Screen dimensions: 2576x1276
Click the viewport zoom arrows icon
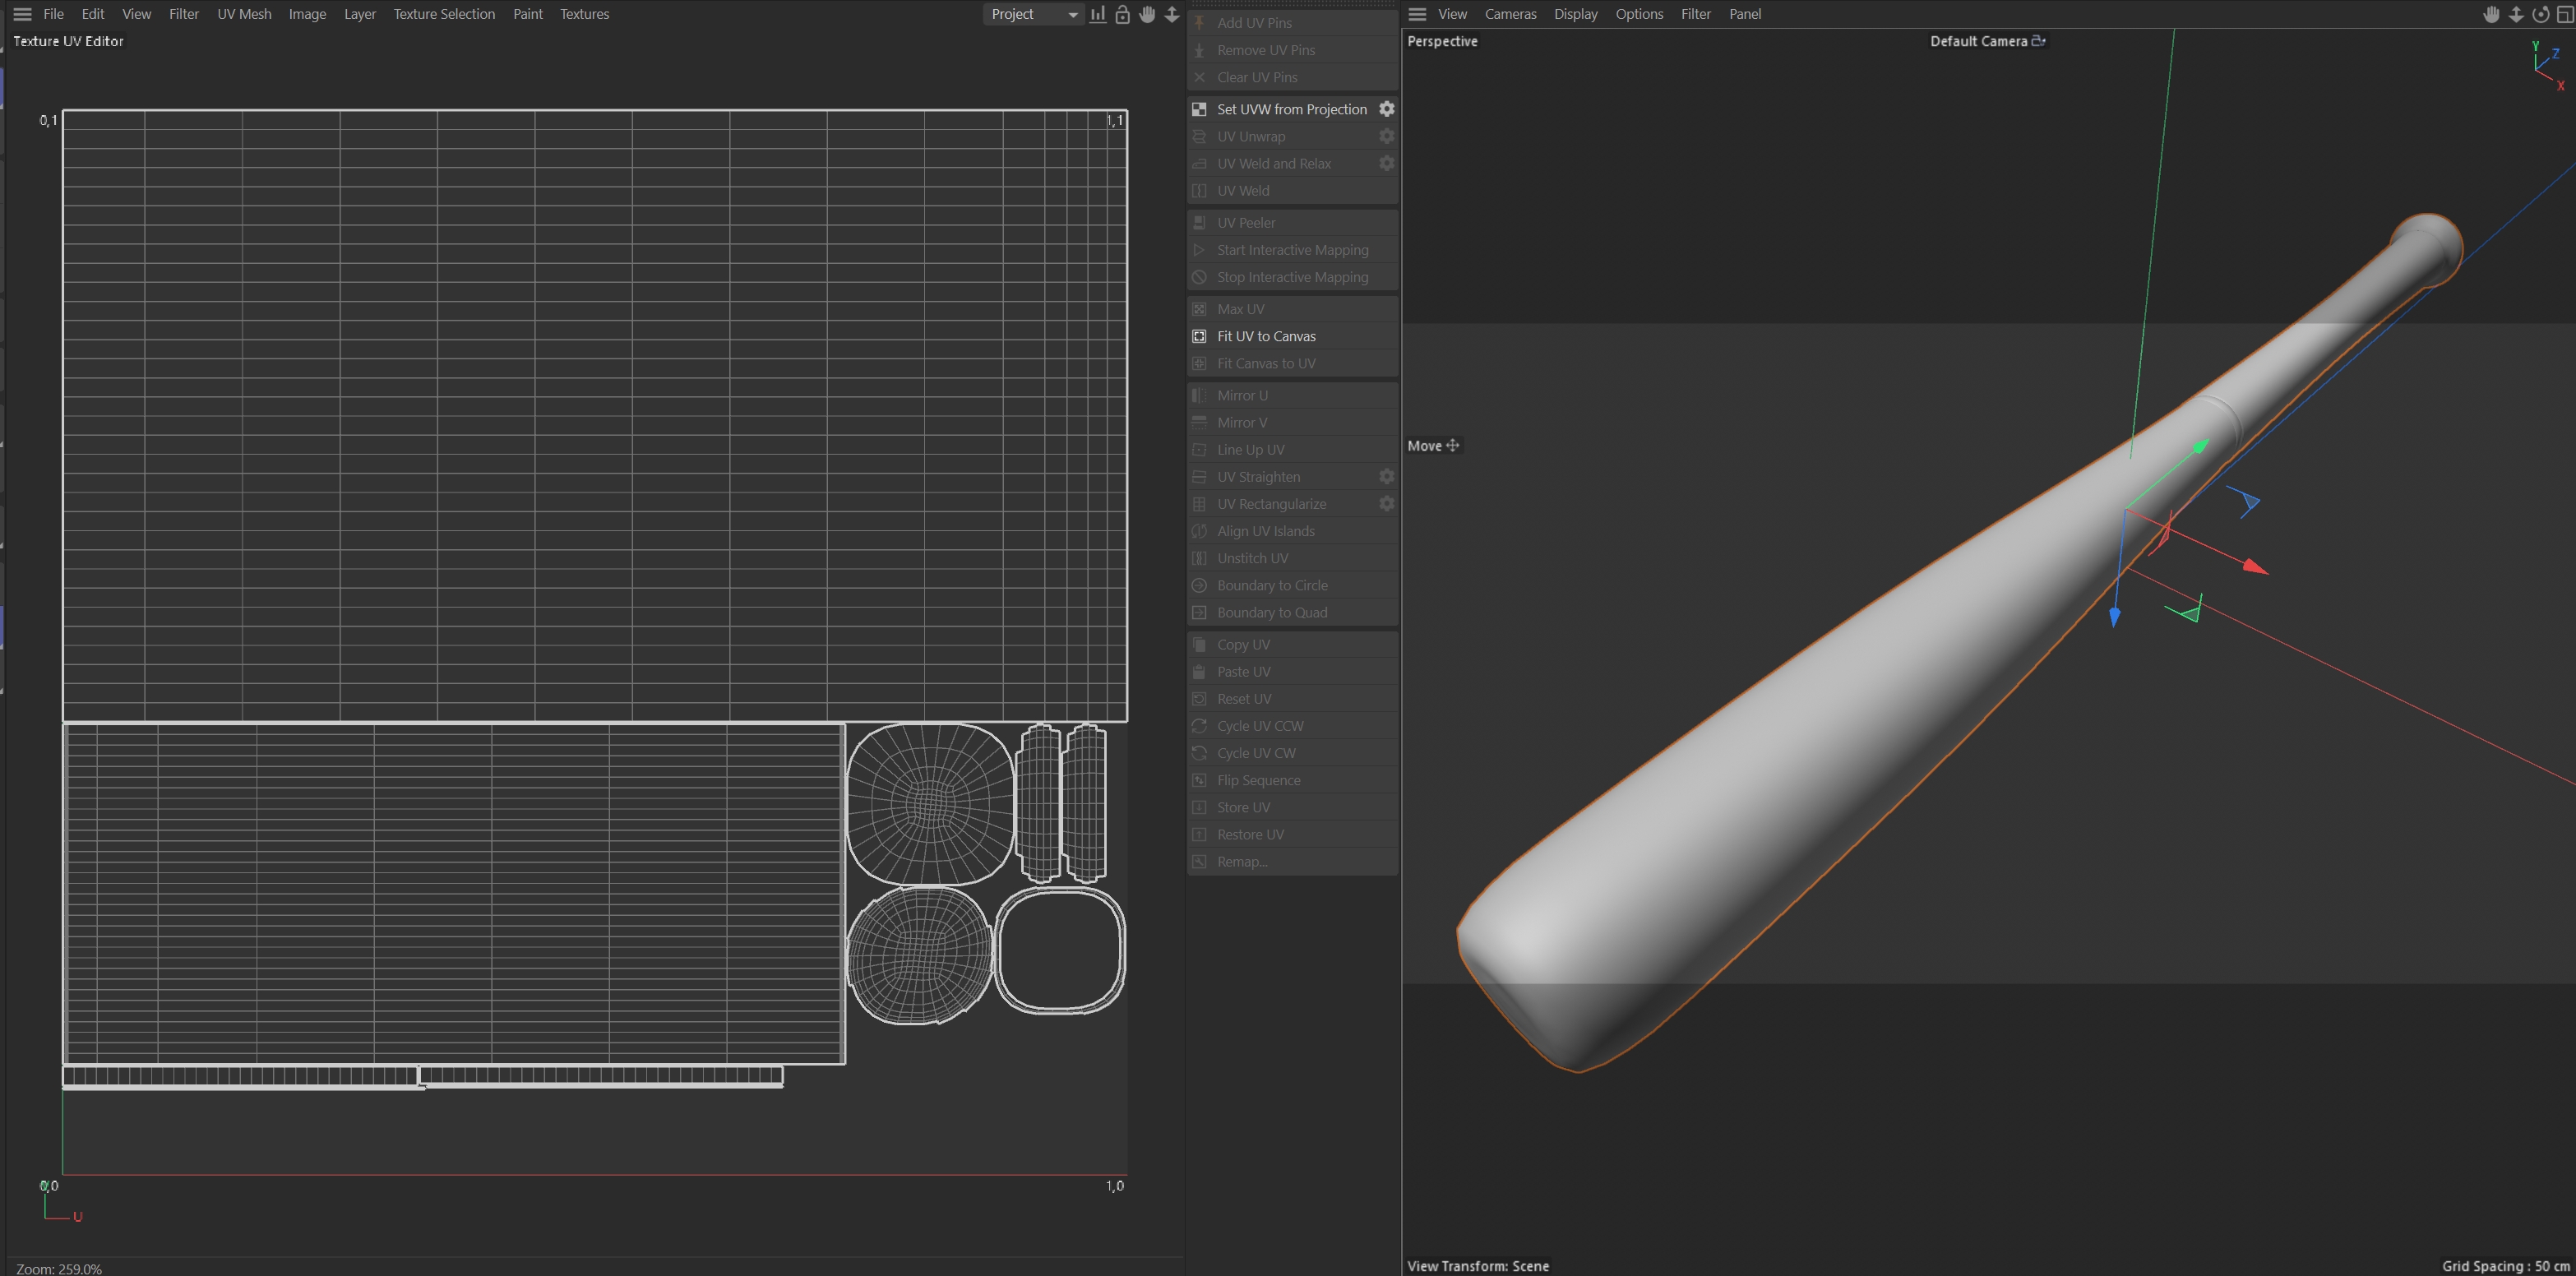coord(2516,14)
